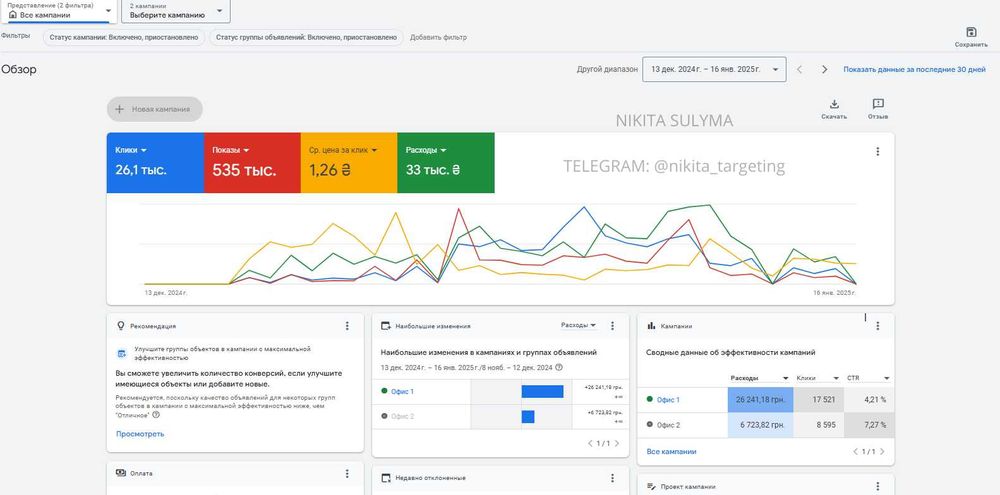
Task: Click plus icon on Новая кампания button
Action: pos(119,109)
